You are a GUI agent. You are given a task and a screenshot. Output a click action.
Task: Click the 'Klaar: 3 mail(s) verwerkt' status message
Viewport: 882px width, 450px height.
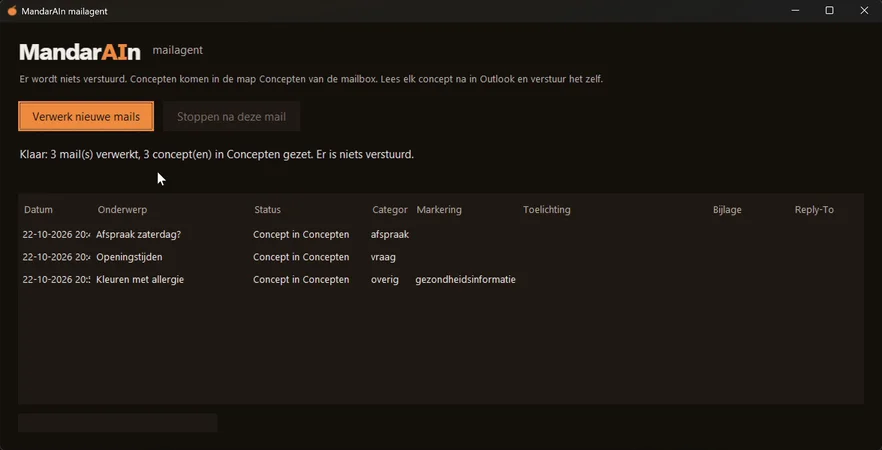point(217,154)
